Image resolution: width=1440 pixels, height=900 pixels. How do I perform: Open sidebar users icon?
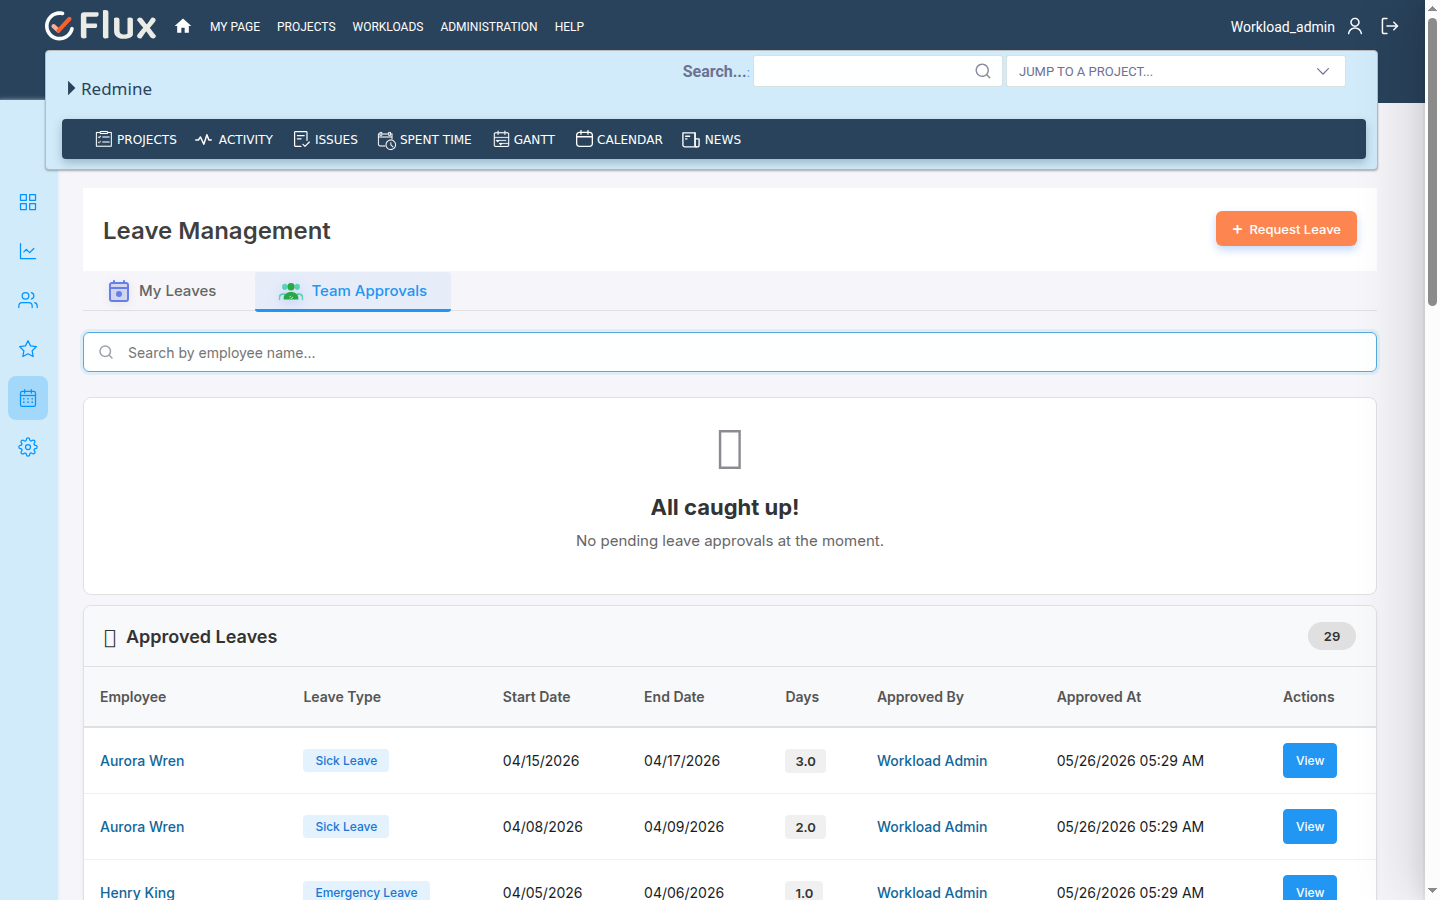pyautogui.click(x=28, y=300)
